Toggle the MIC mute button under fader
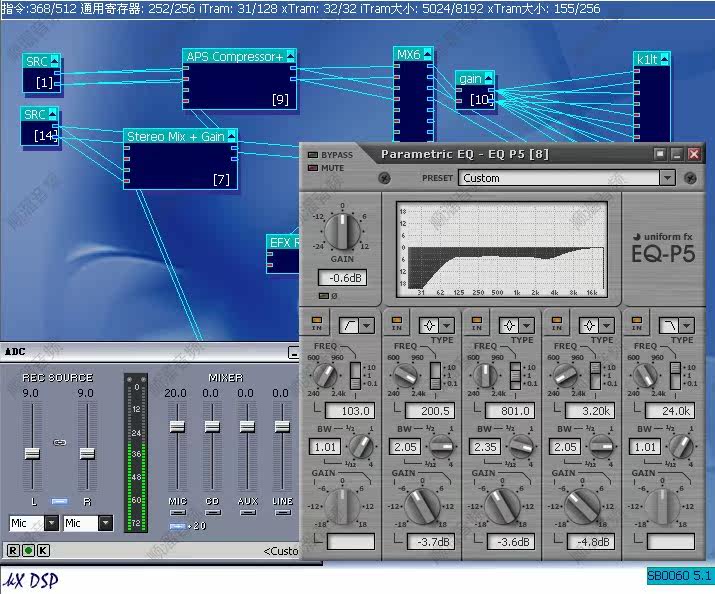This screenshot has width=715, height=594. point(178,512)
